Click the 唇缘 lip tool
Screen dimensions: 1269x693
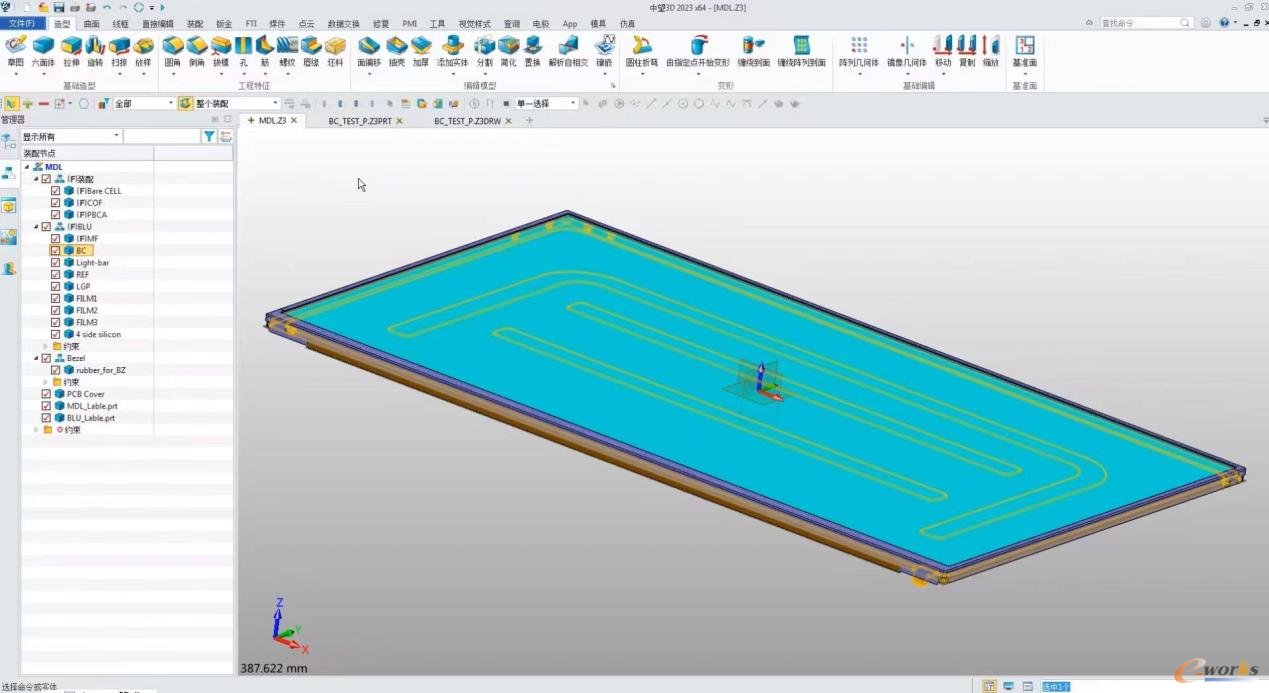[x=311, y=51]
